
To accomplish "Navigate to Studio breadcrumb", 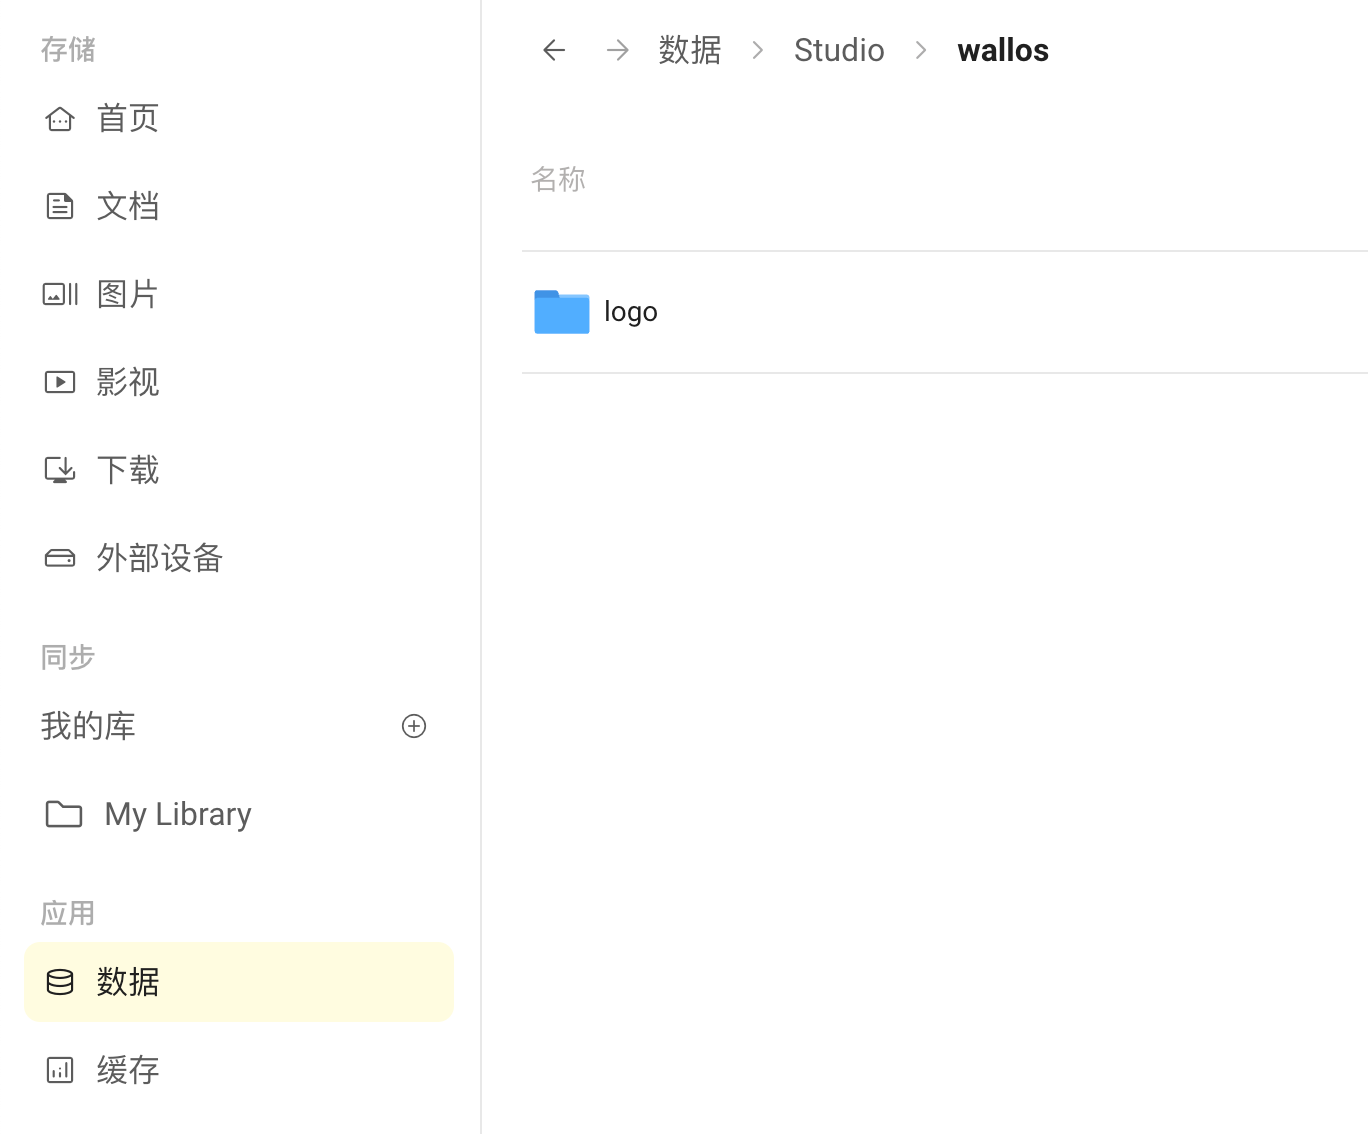I will (x=839, y=50).
